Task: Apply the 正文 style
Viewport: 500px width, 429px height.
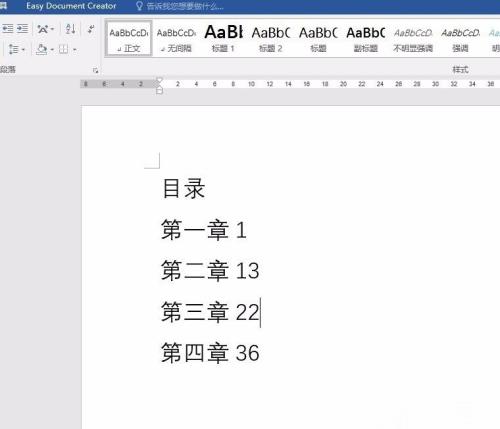Action: point(129,38)
